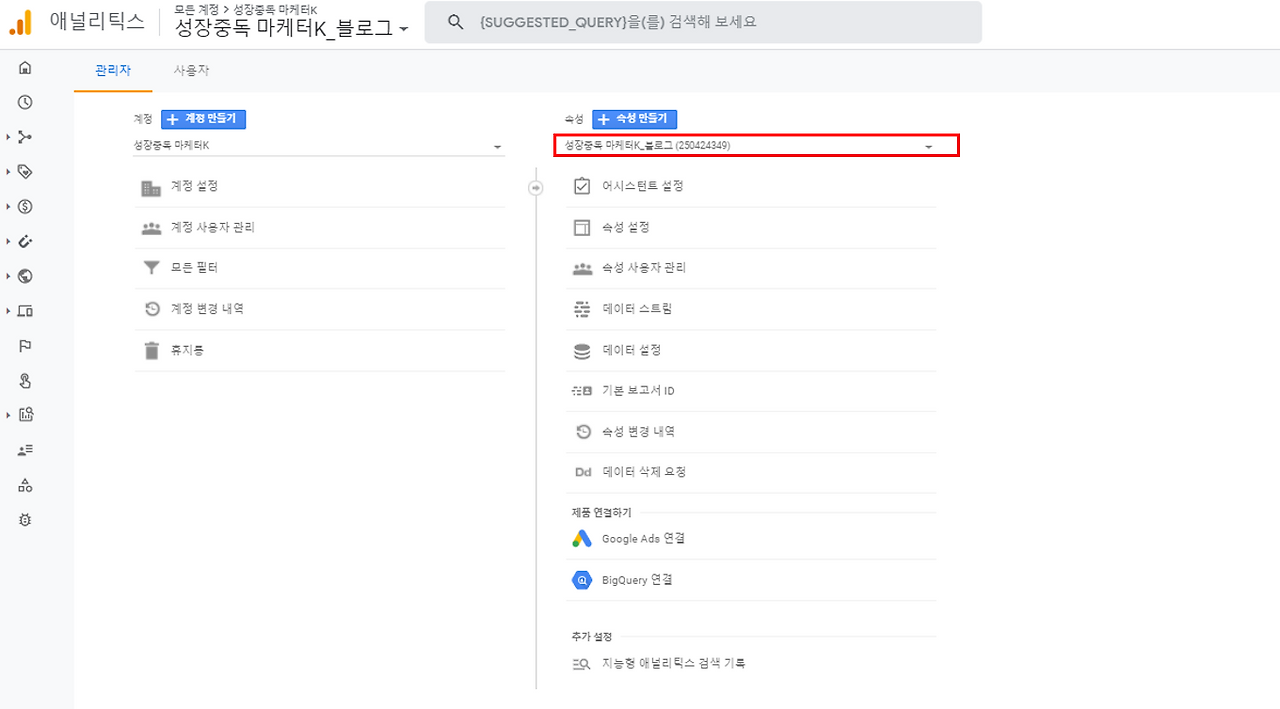The image size is (1280, 709).
Task: Open the Audiences person-list icon
Action: [25, 450]
